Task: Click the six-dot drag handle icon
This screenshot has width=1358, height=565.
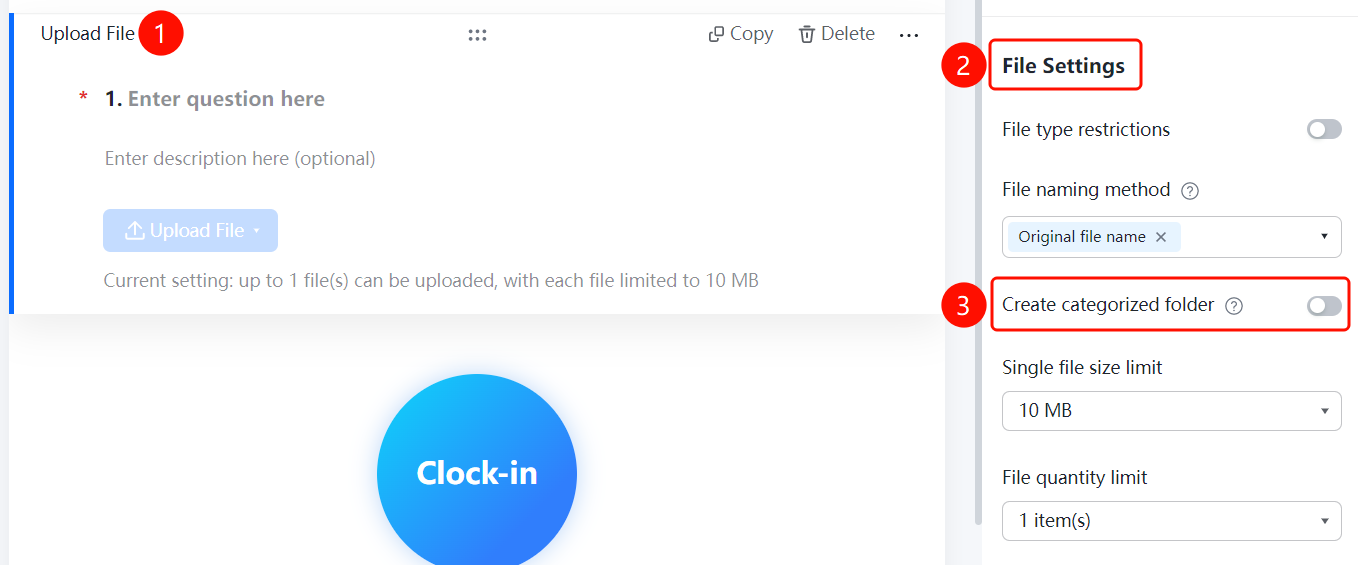Action: click(477, 35)
